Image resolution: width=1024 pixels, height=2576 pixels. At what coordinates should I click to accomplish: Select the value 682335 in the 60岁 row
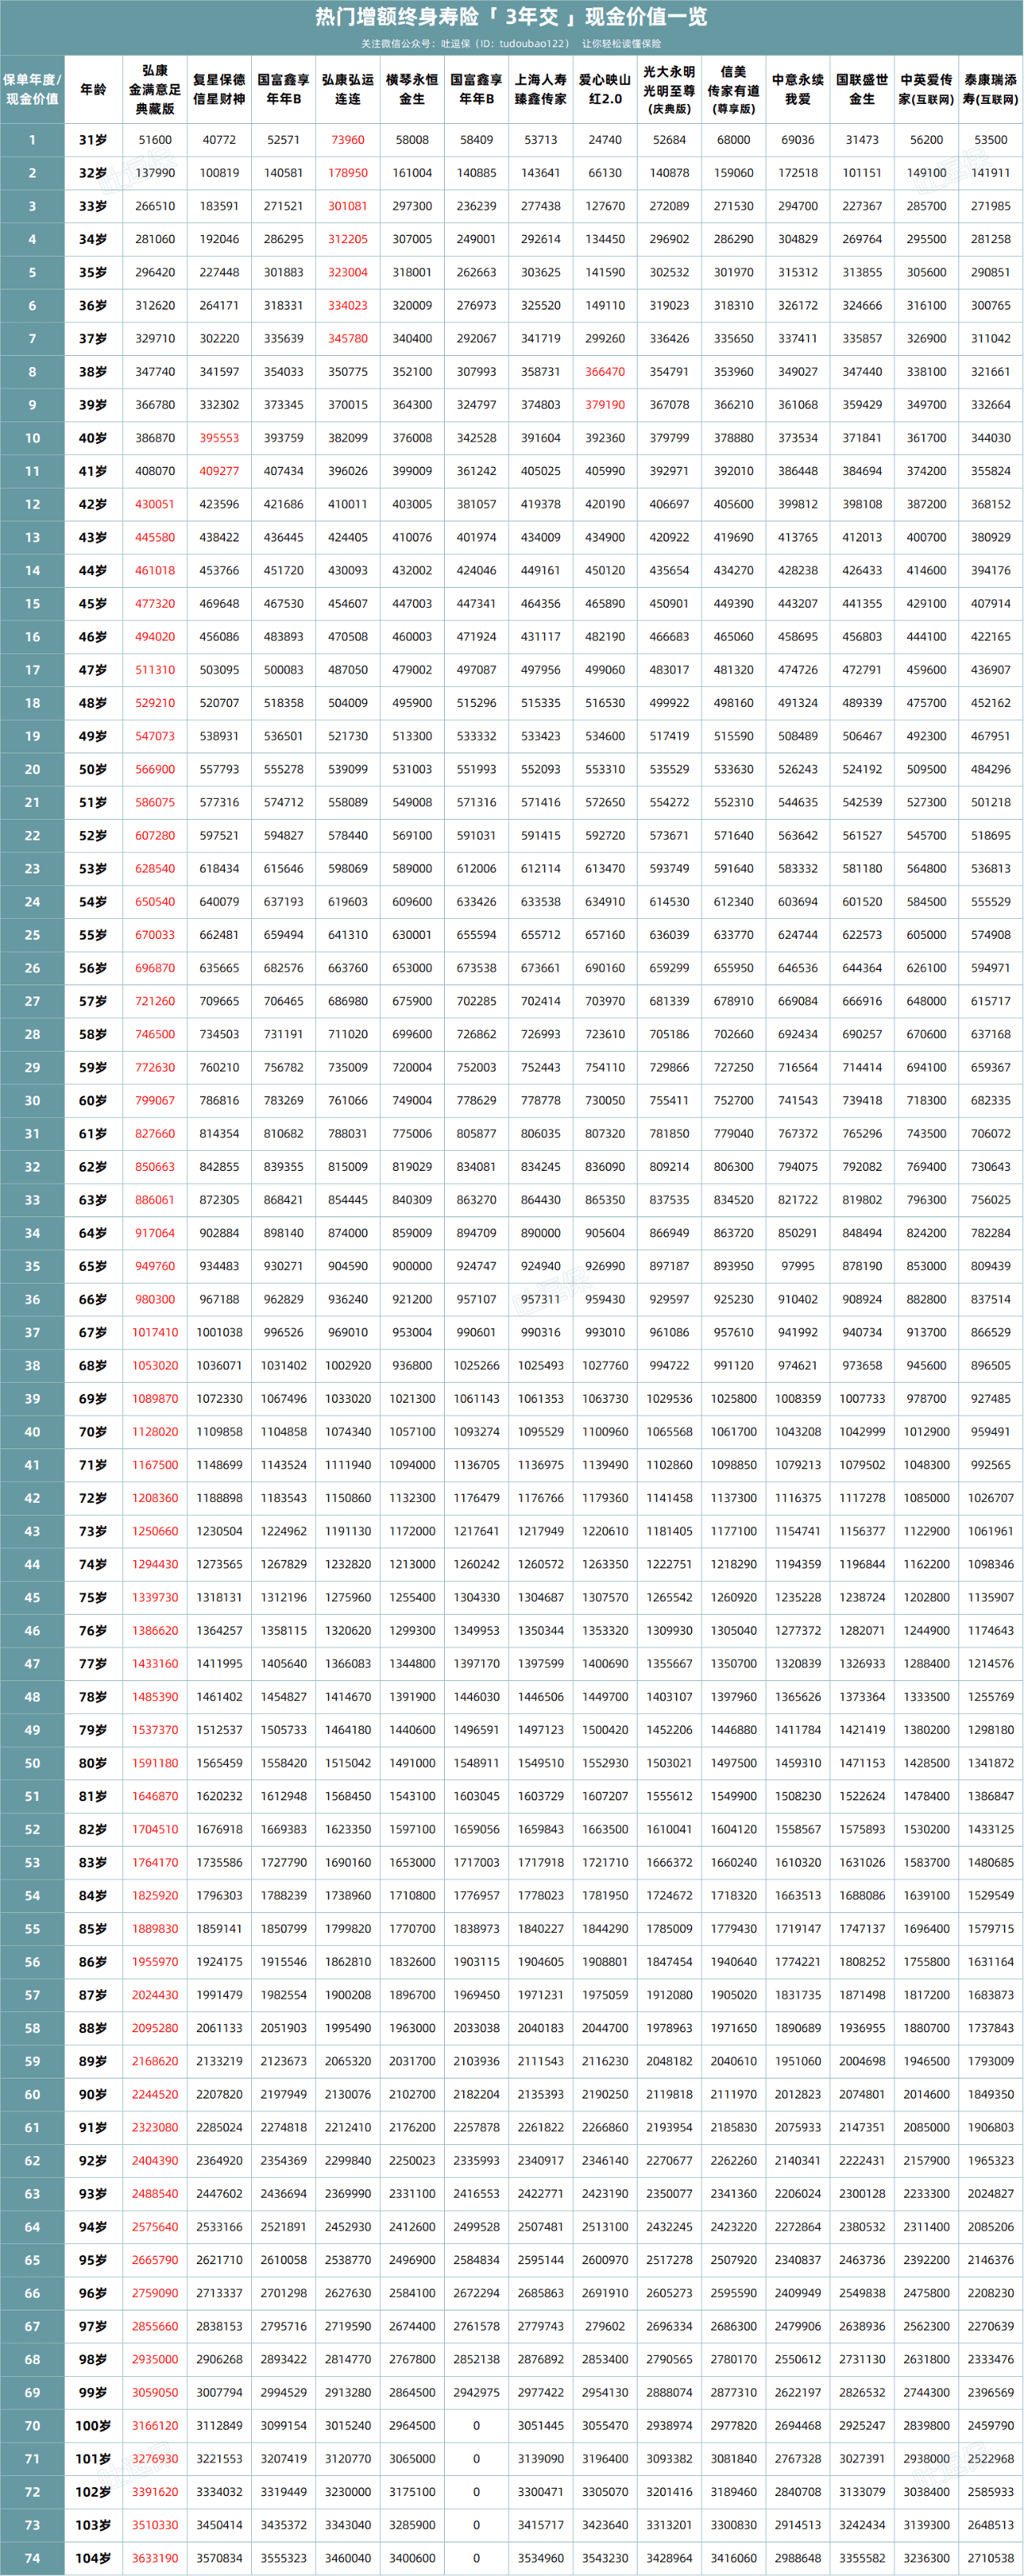(x=991, y=1100)
